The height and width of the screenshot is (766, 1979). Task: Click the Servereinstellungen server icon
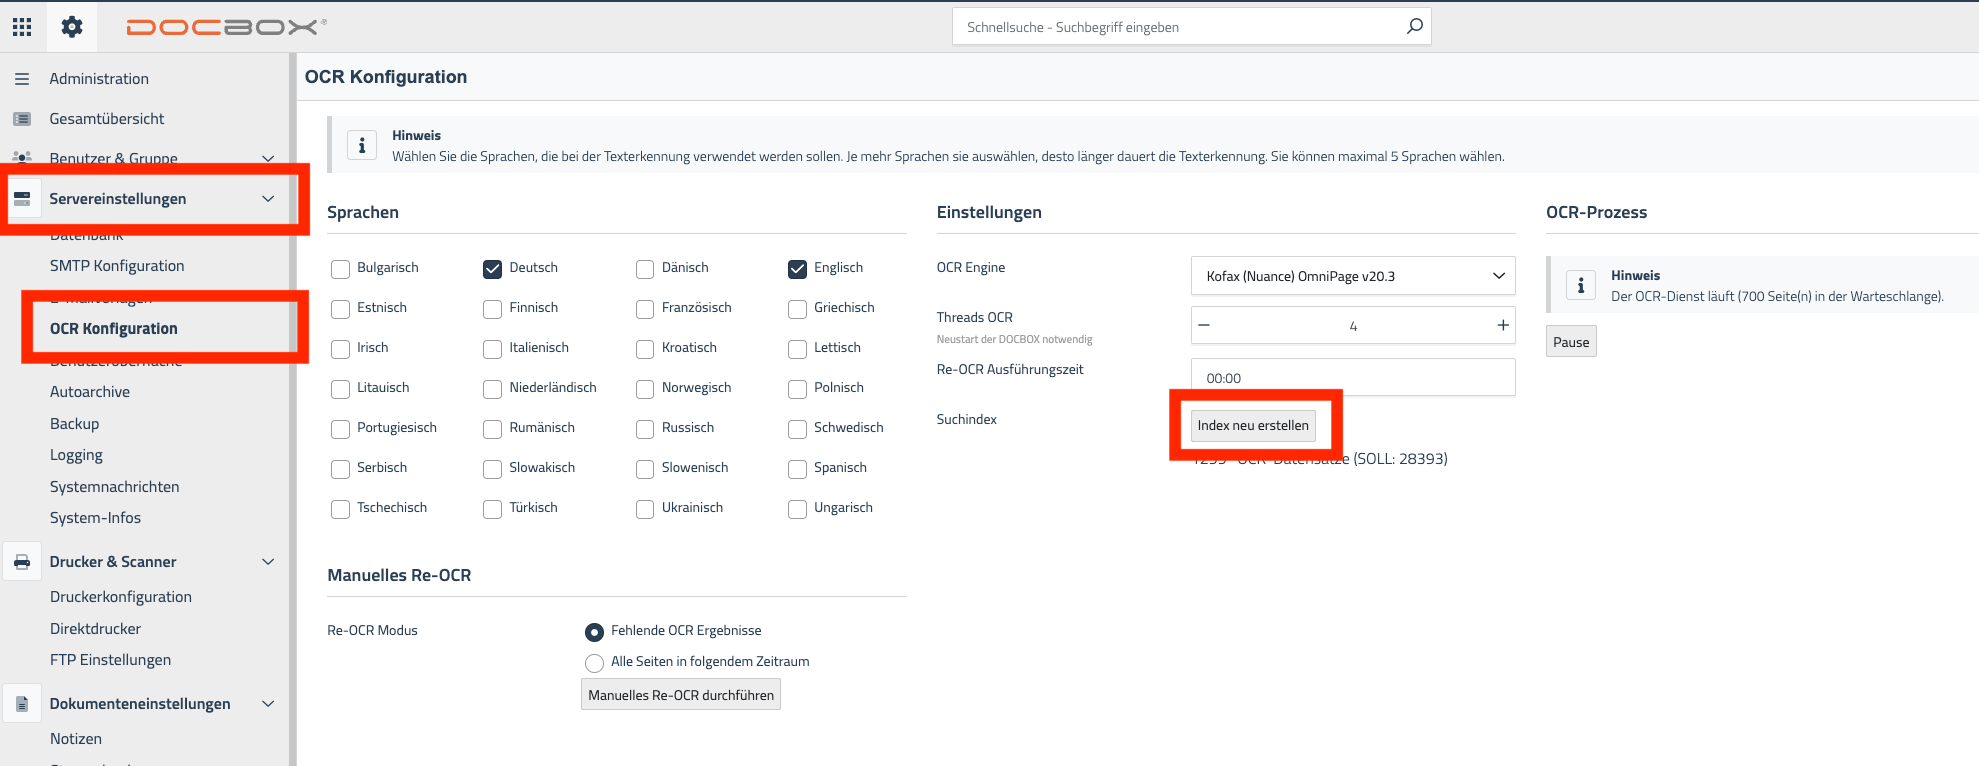22,199
